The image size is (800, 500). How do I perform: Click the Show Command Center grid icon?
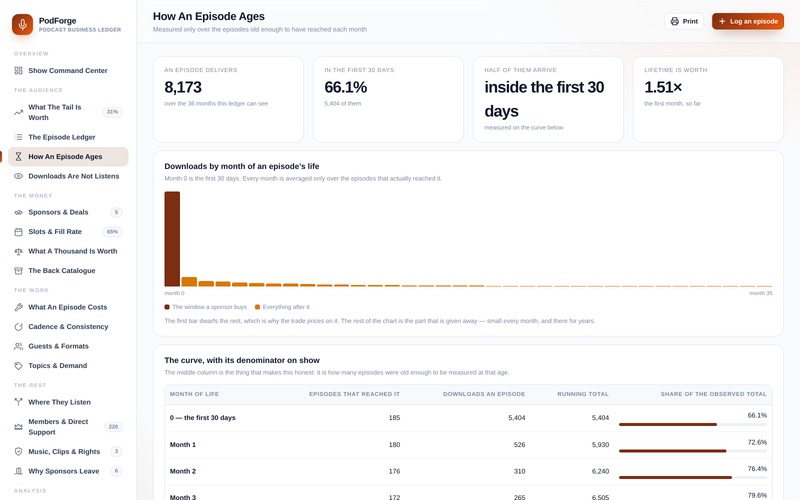(x=18, y=70)
